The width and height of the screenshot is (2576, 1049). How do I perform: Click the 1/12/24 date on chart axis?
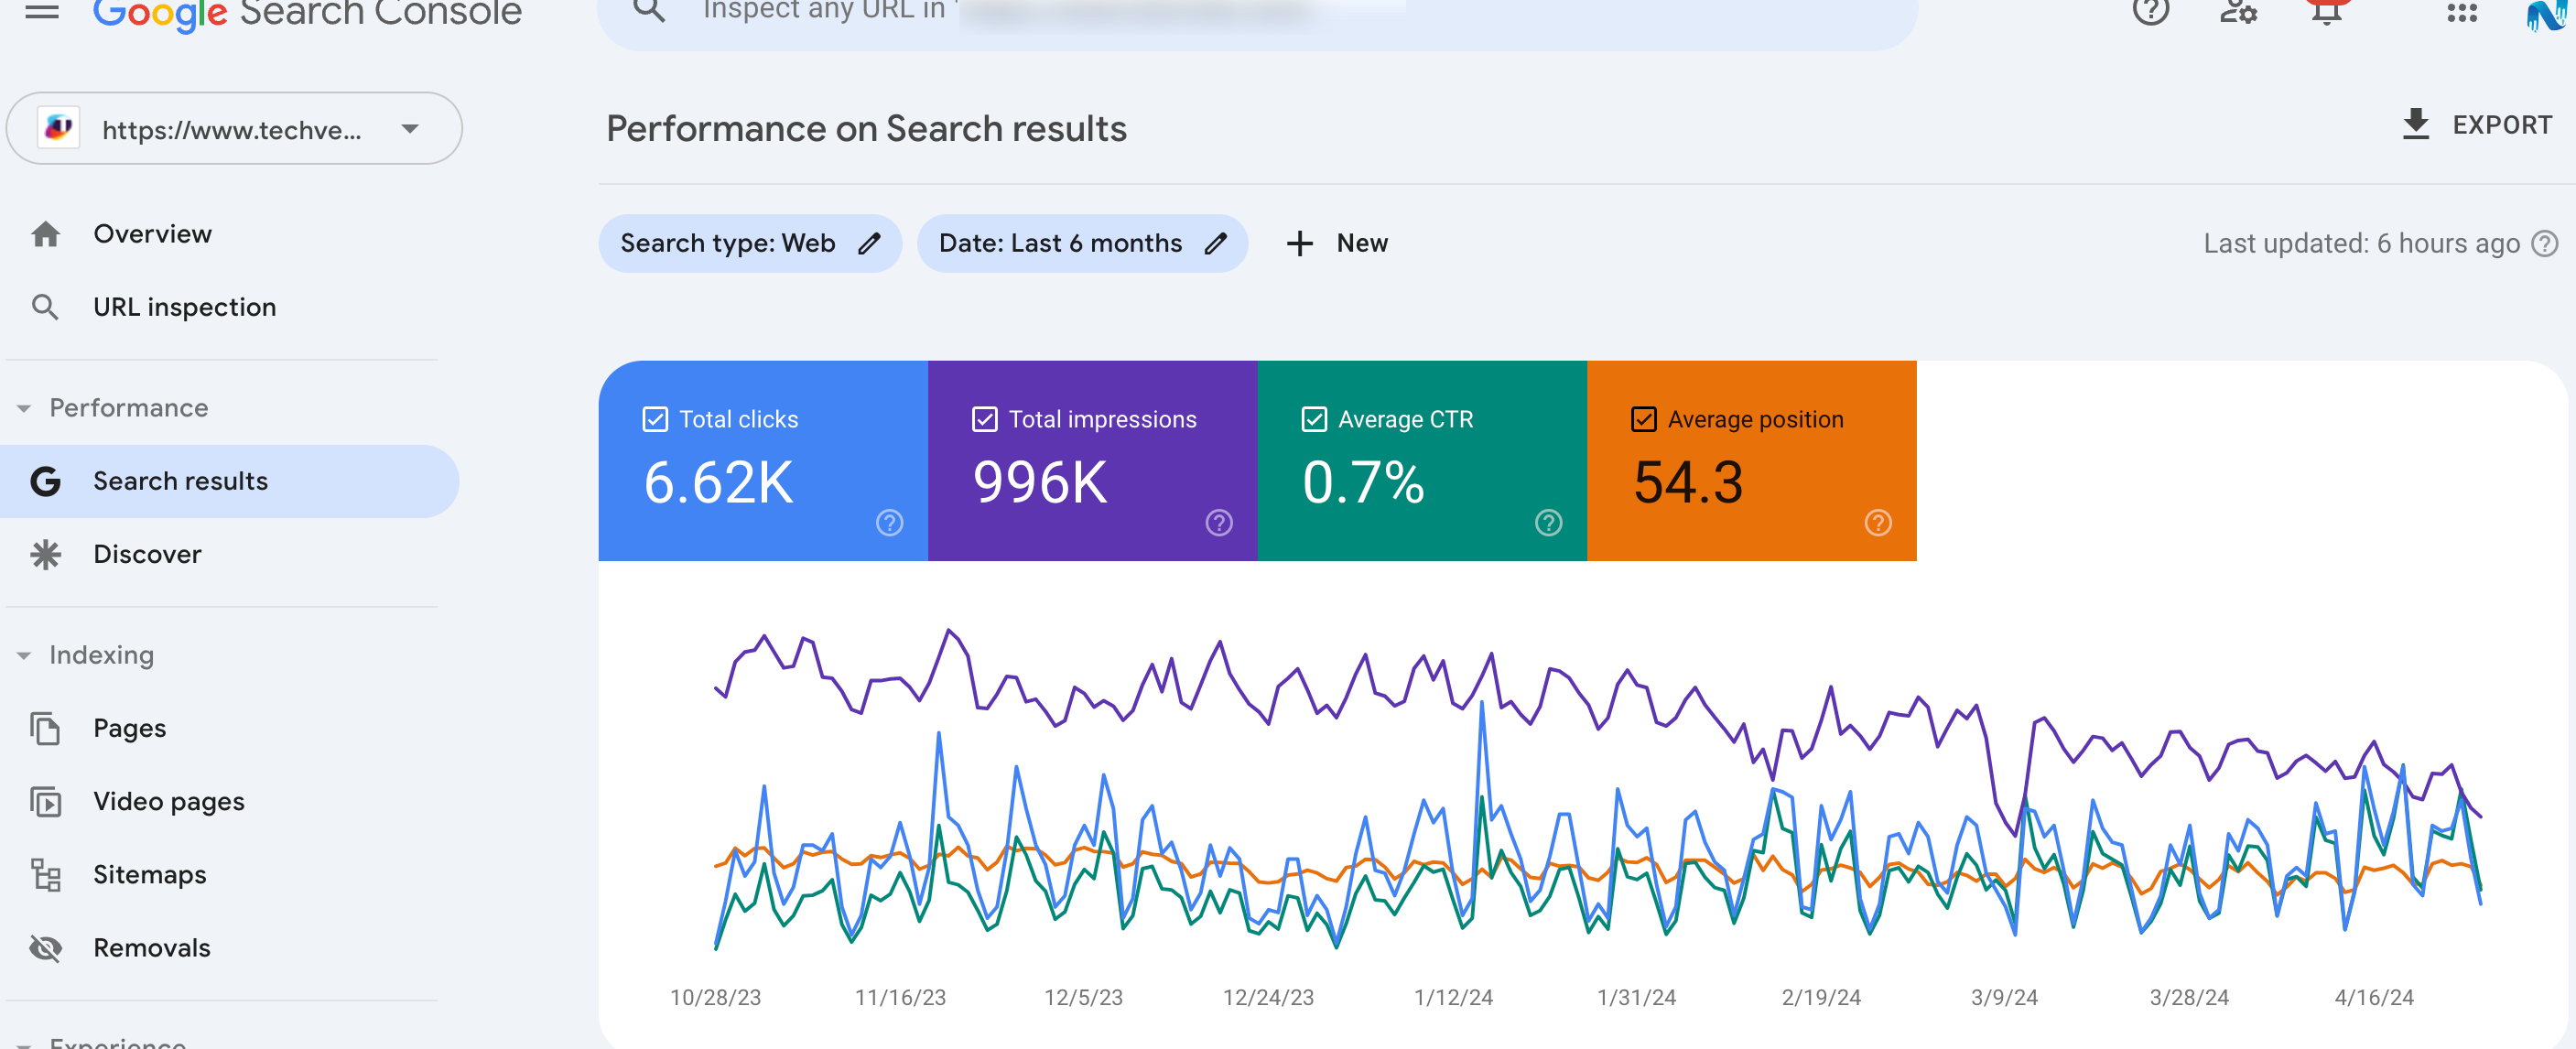[1452, 997]
